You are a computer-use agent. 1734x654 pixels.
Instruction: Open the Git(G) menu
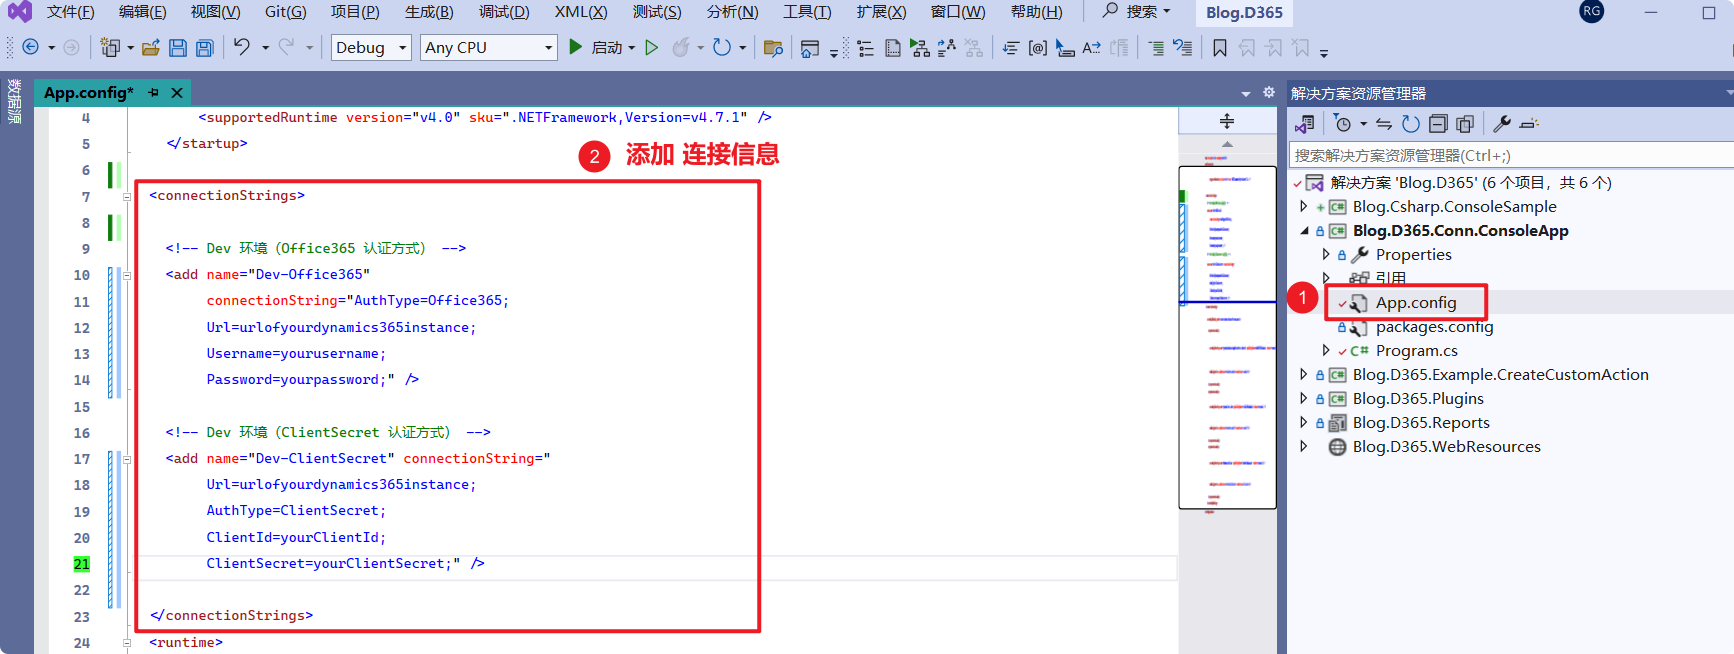click(286, 12)
